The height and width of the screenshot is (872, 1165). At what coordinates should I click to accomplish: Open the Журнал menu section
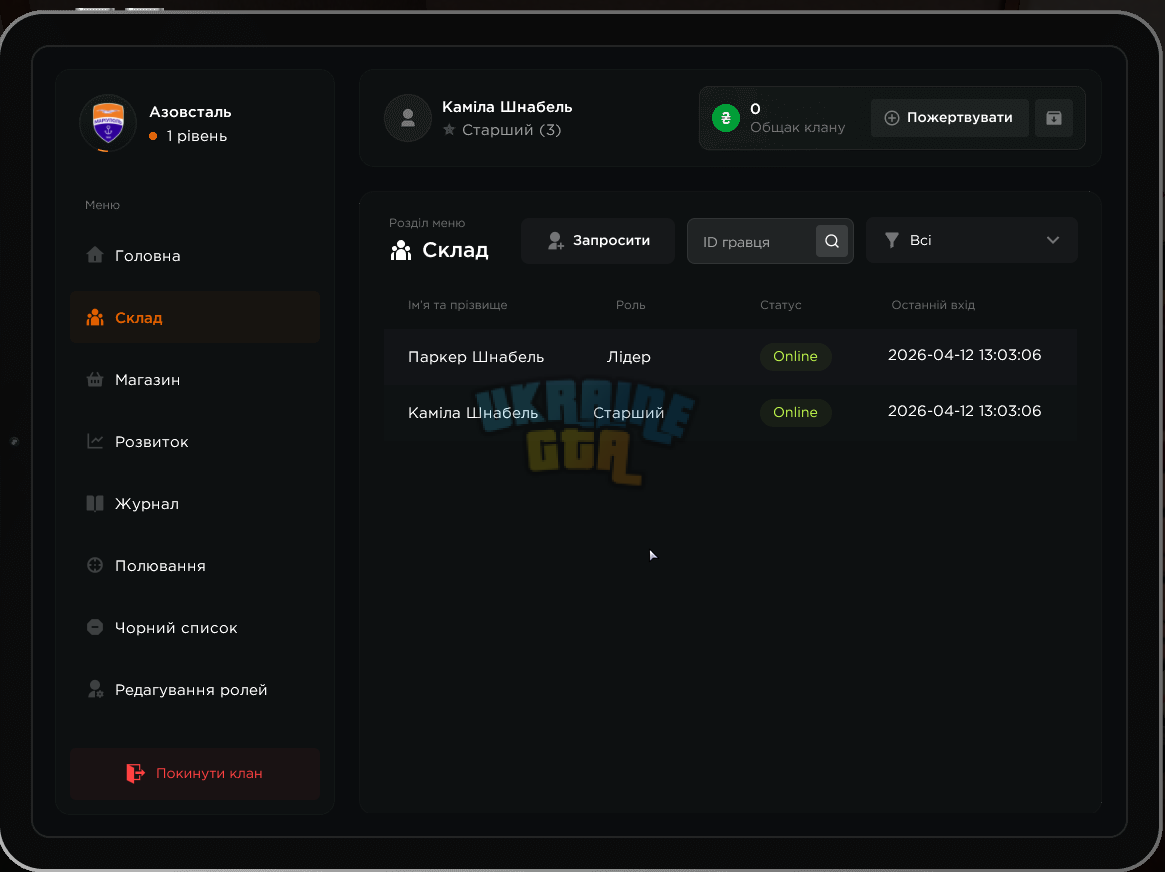click(195, 504)
